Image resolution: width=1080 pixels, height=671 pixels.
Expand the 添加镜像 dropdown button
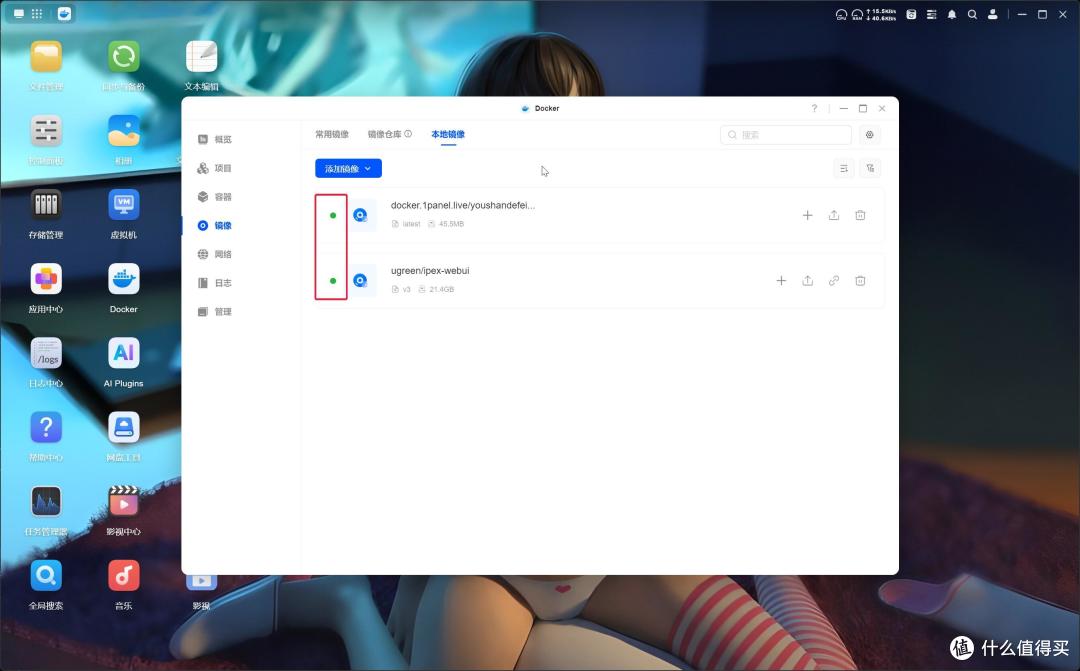349,169
